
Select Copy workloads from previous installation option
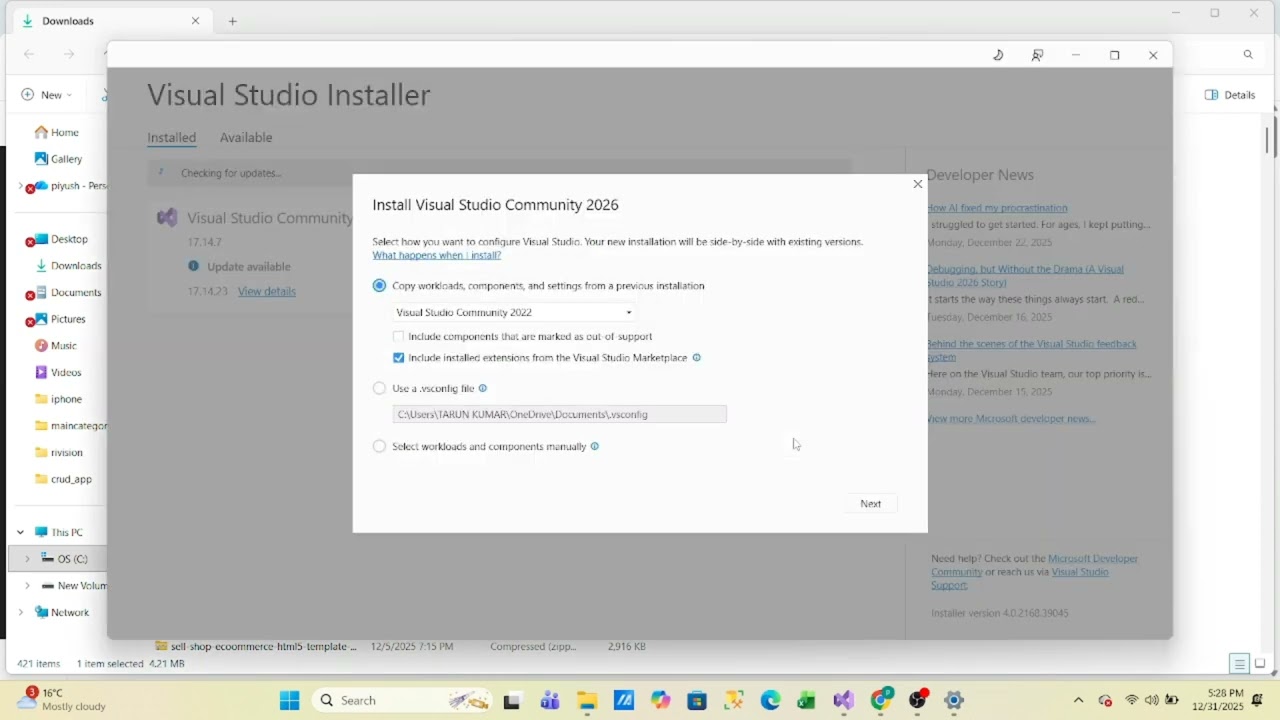(x=379, y=286)
